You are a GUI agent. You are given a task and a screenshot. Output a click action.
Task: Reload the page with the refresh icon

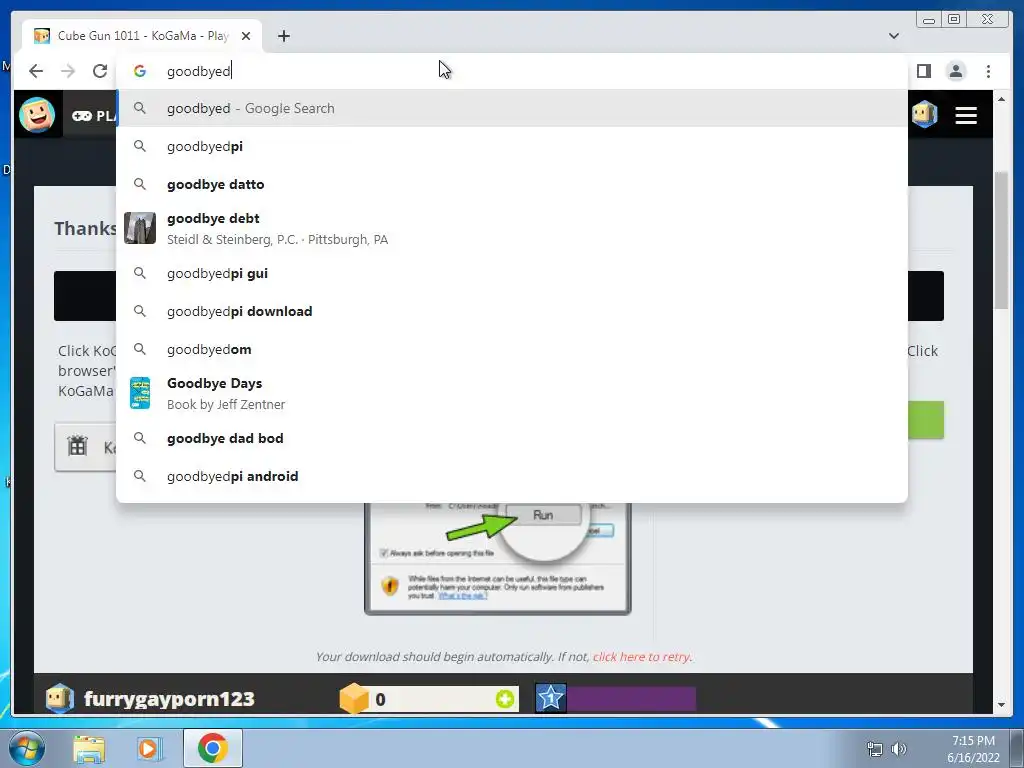(x=100, y=71)
